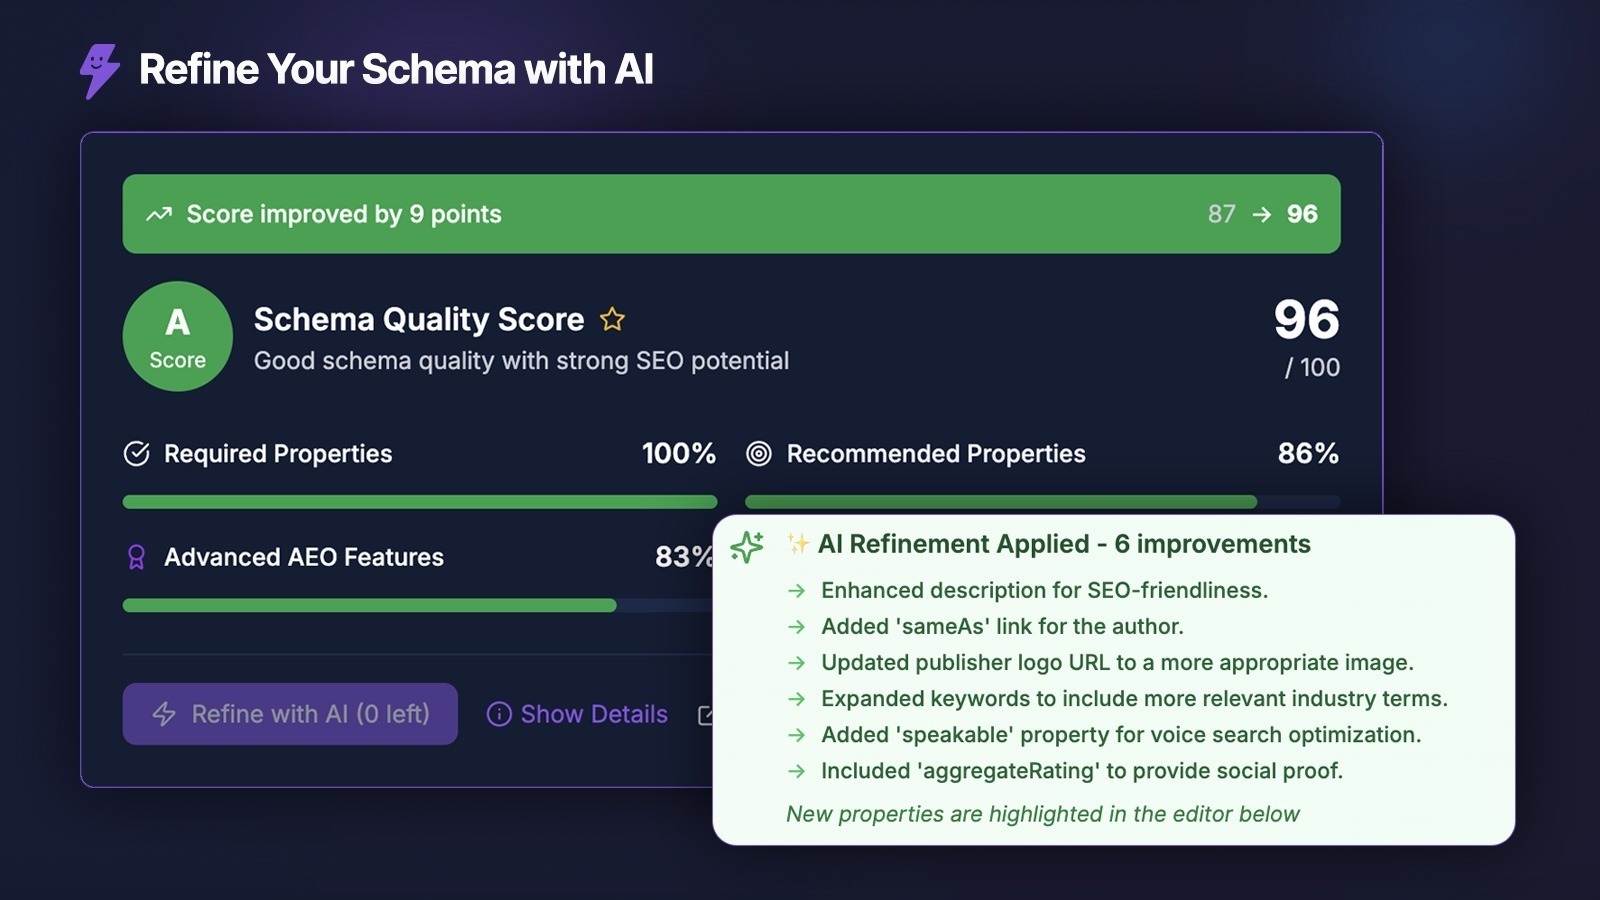Click the external link icon beside Show Details
The width and height of the screenshot is (1600, 900).
pos(705,715)
